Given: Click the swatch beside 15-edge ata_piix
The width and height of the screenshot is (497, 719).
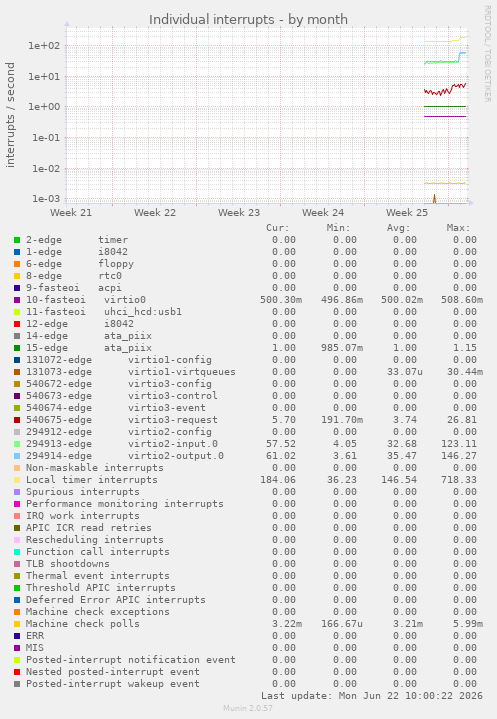Looking at the screenshot, I should 17,348.
